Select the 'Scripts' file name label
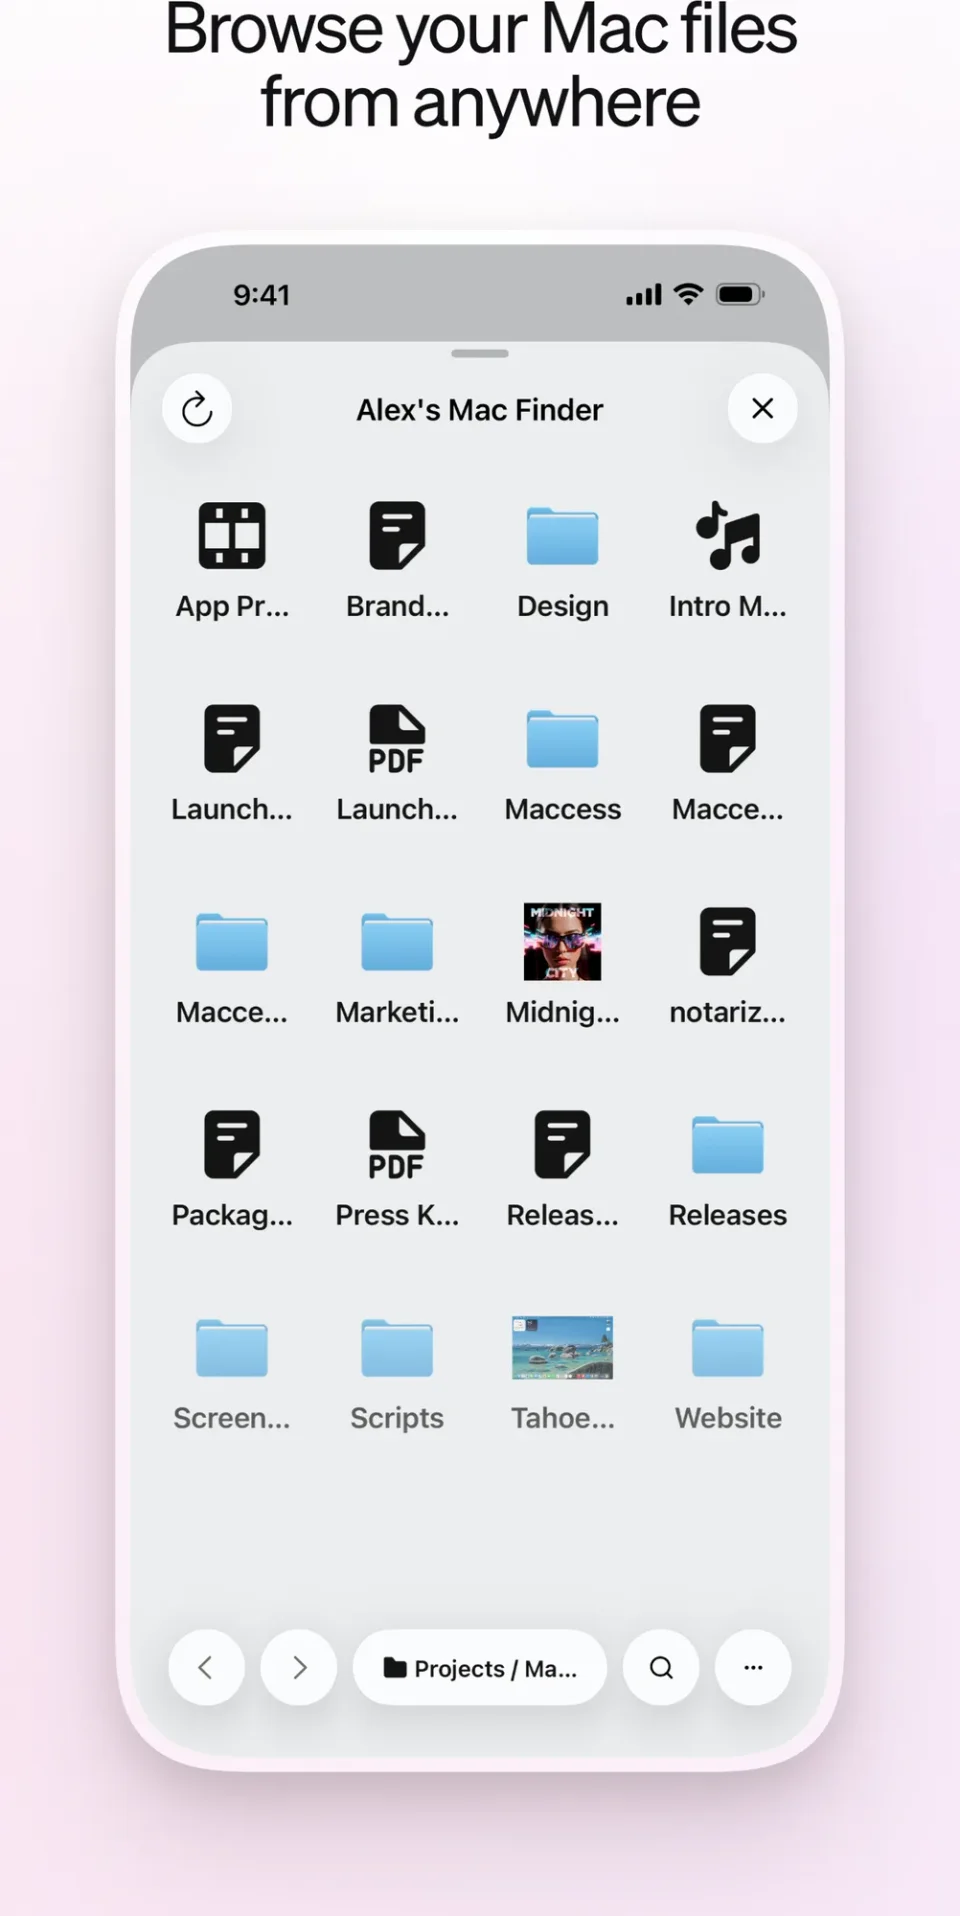 point(397,1418)
